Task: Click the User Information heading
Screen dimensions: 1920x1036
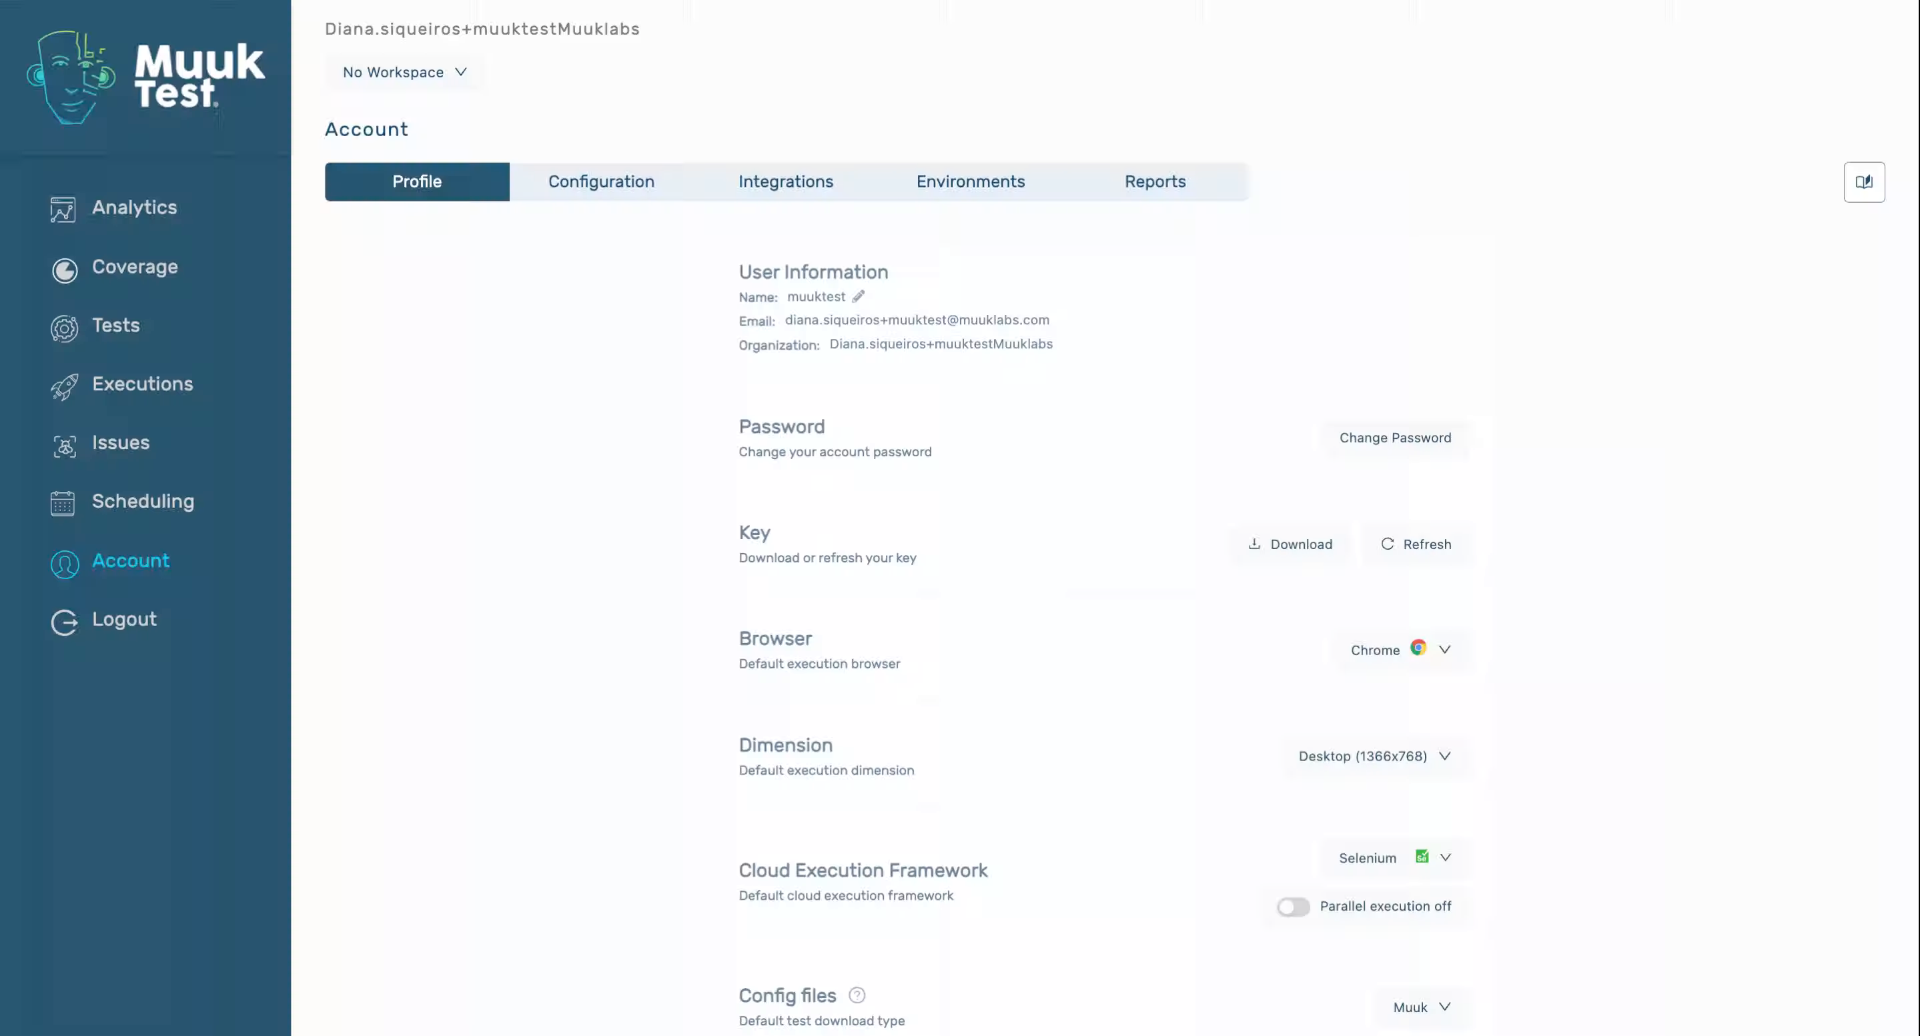Action: (813, 272)
